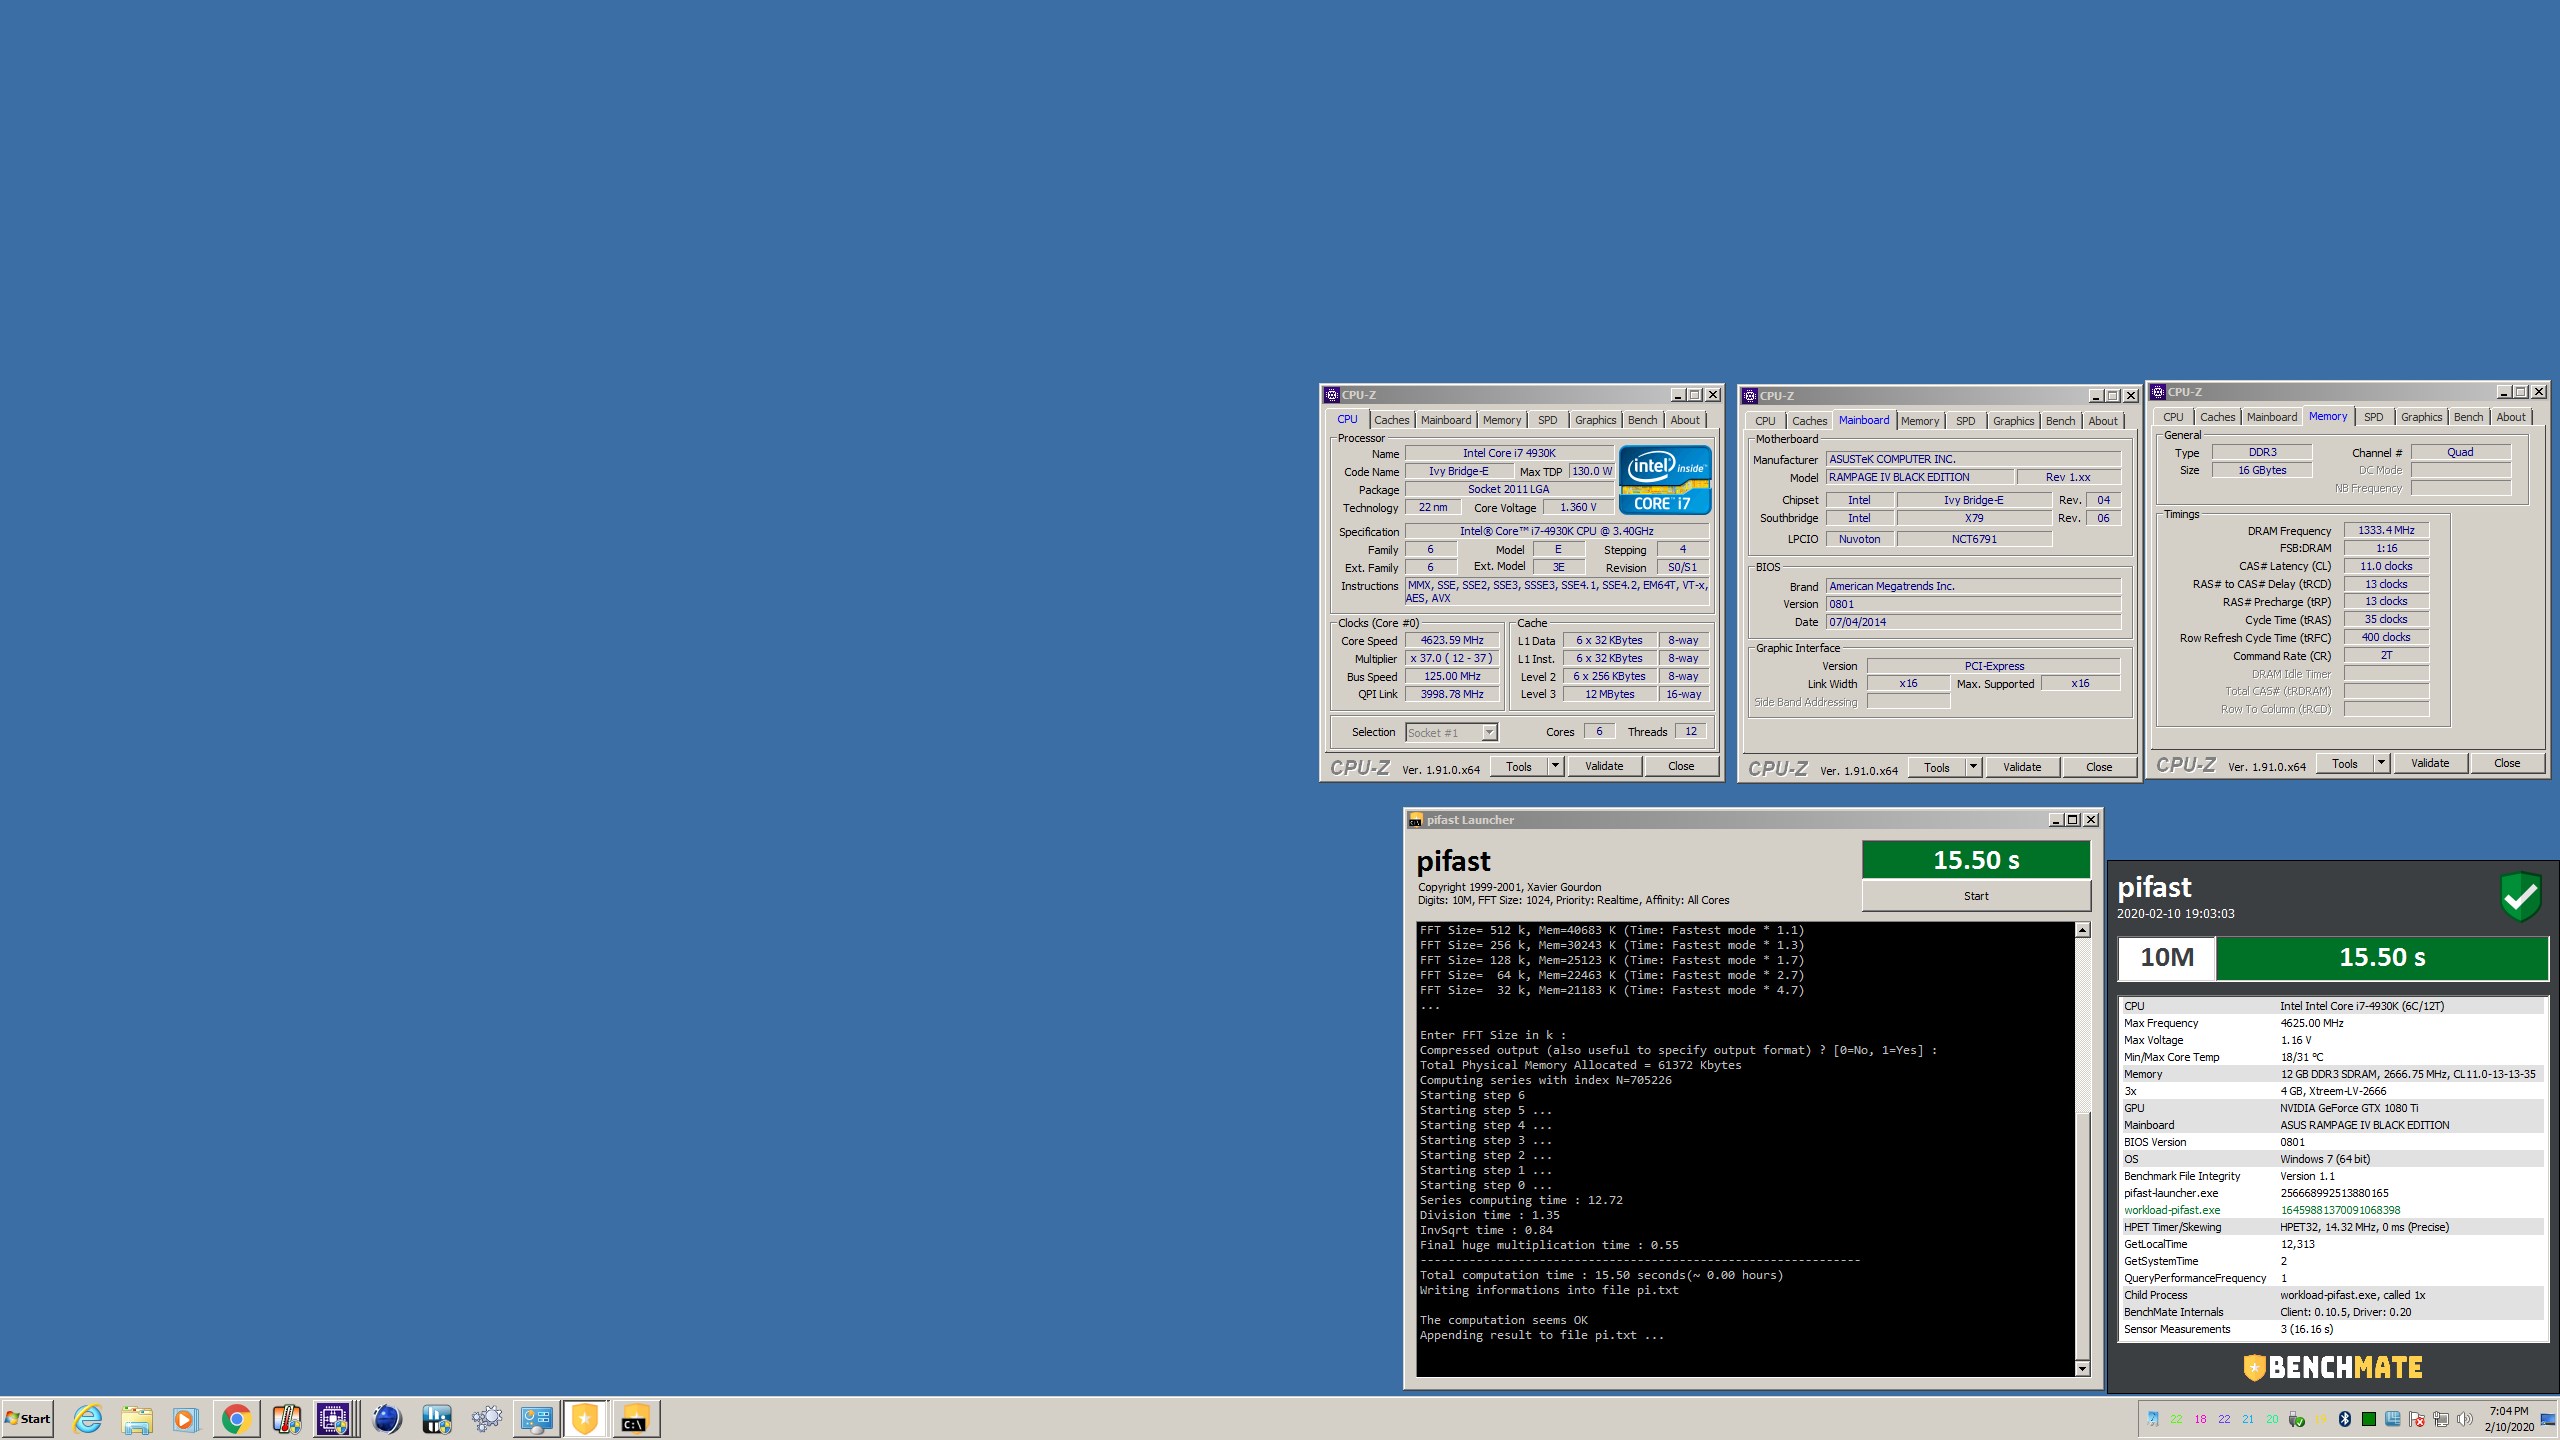Image resolution: width=2560 pixels, height=1440 pixels.
Task: Open Google Chrome from the taskbar
Action: (236, 1418)
